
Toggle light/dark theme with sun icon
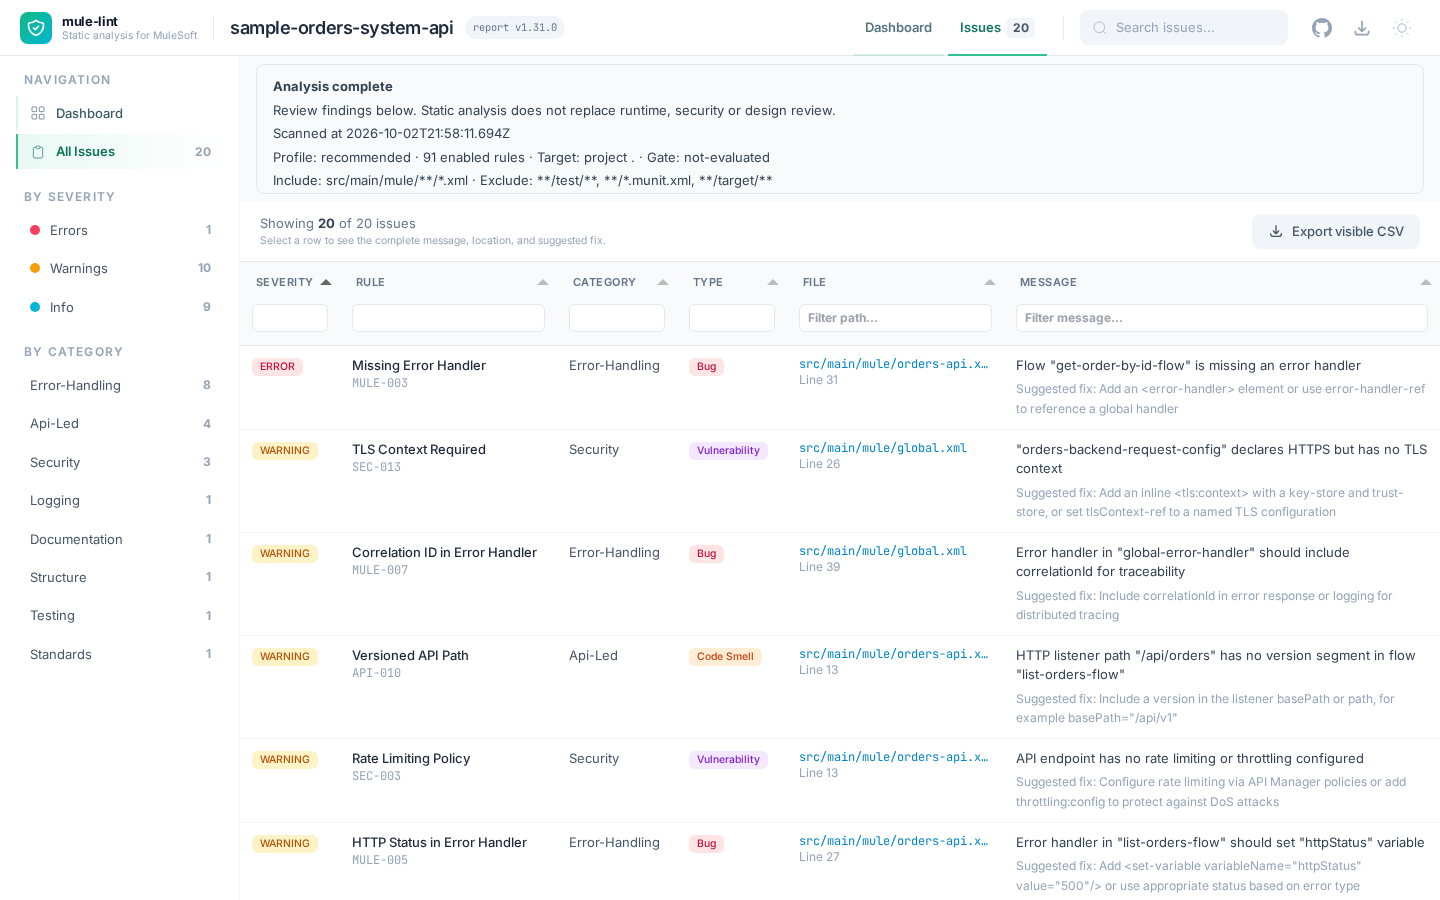1402,28
